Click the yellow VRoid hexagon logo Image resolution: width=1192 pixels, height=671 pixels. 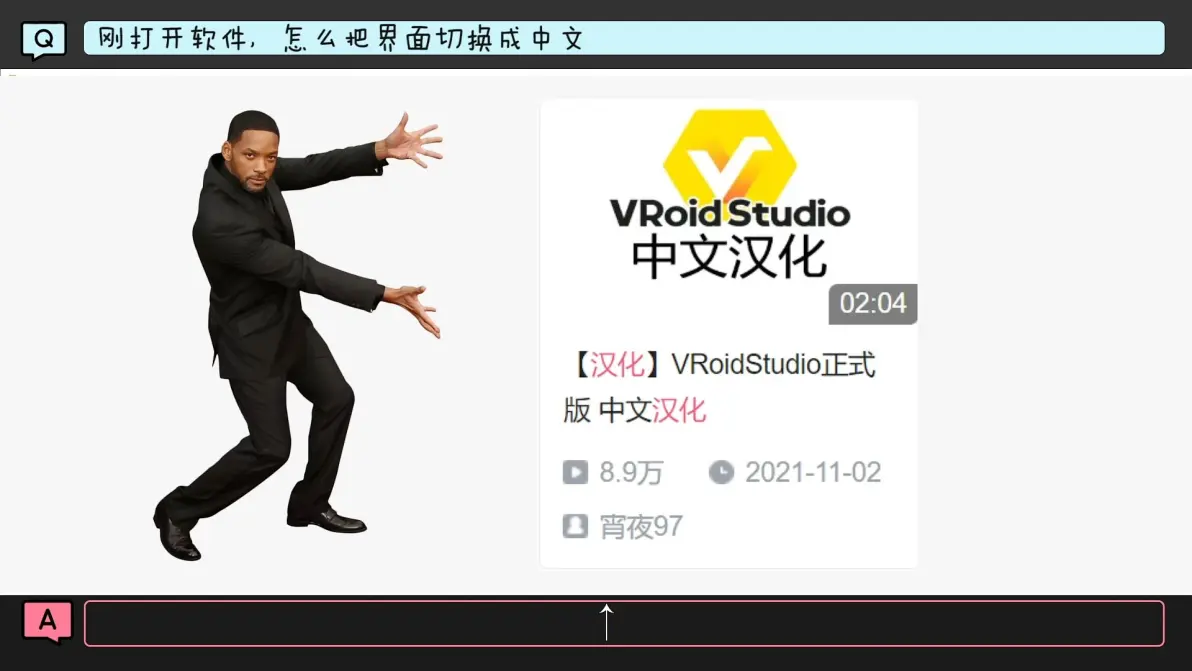tap(730, 158)
